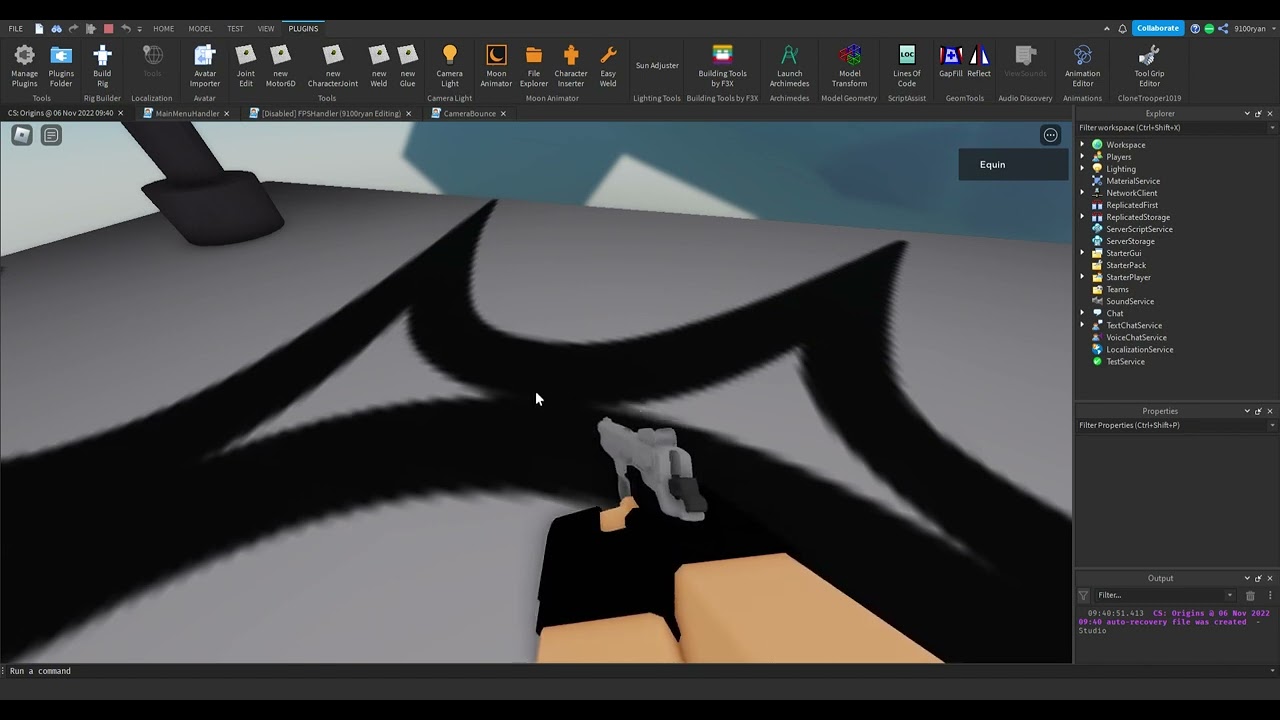The height and width of the screenshot is (720, 1280).
Task: Open the CameraBounce script tab
Action: coord(469,114)
